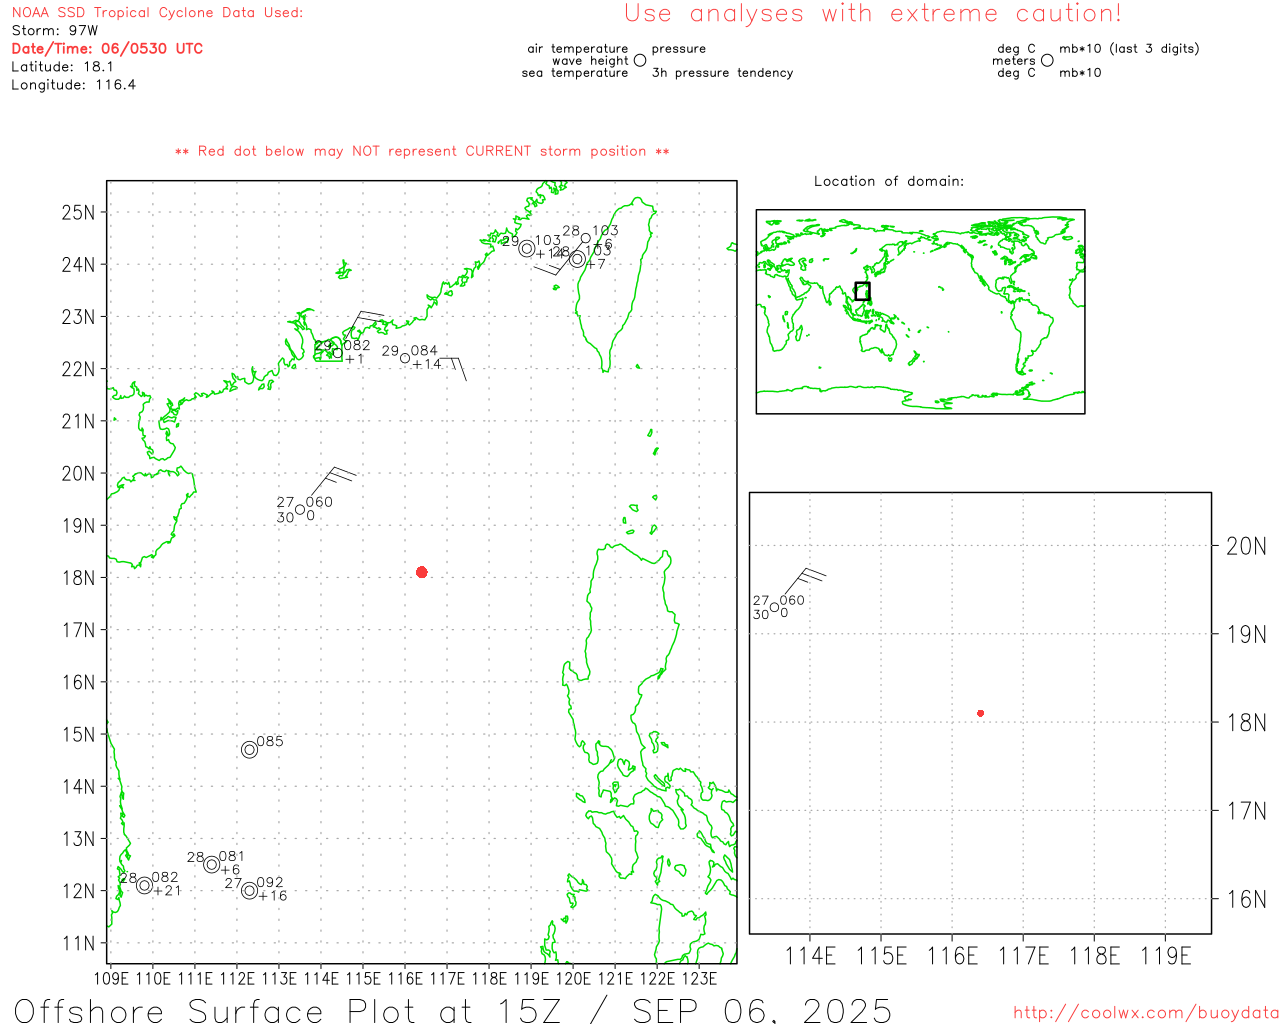
Task: Click the red storm dot in zoomed inset map
Action: point(981,713)
